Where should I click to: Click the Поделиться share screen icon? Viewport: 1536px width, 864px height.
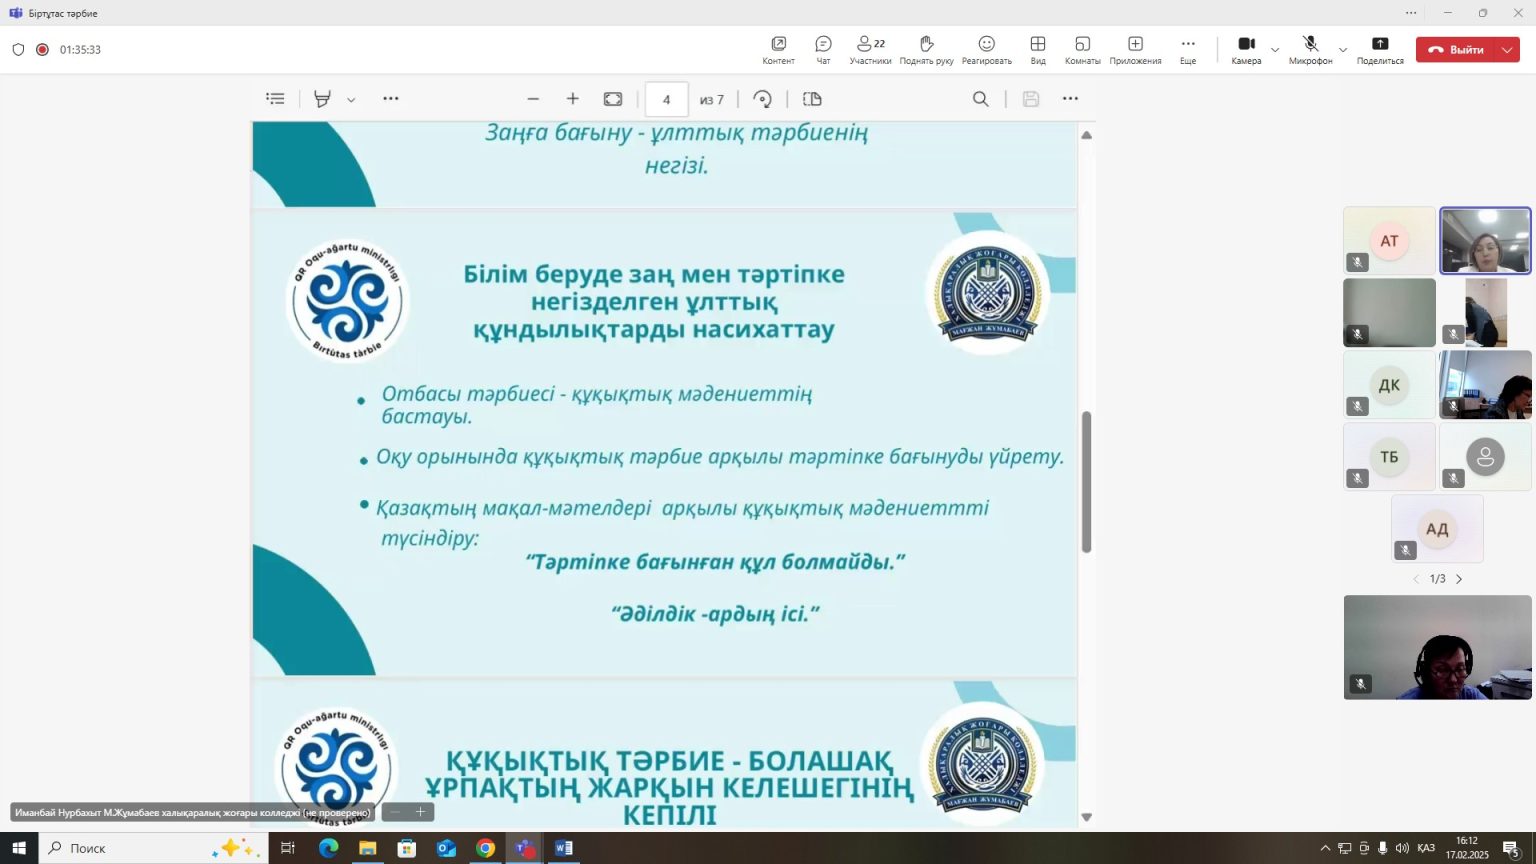[1380, 49]
